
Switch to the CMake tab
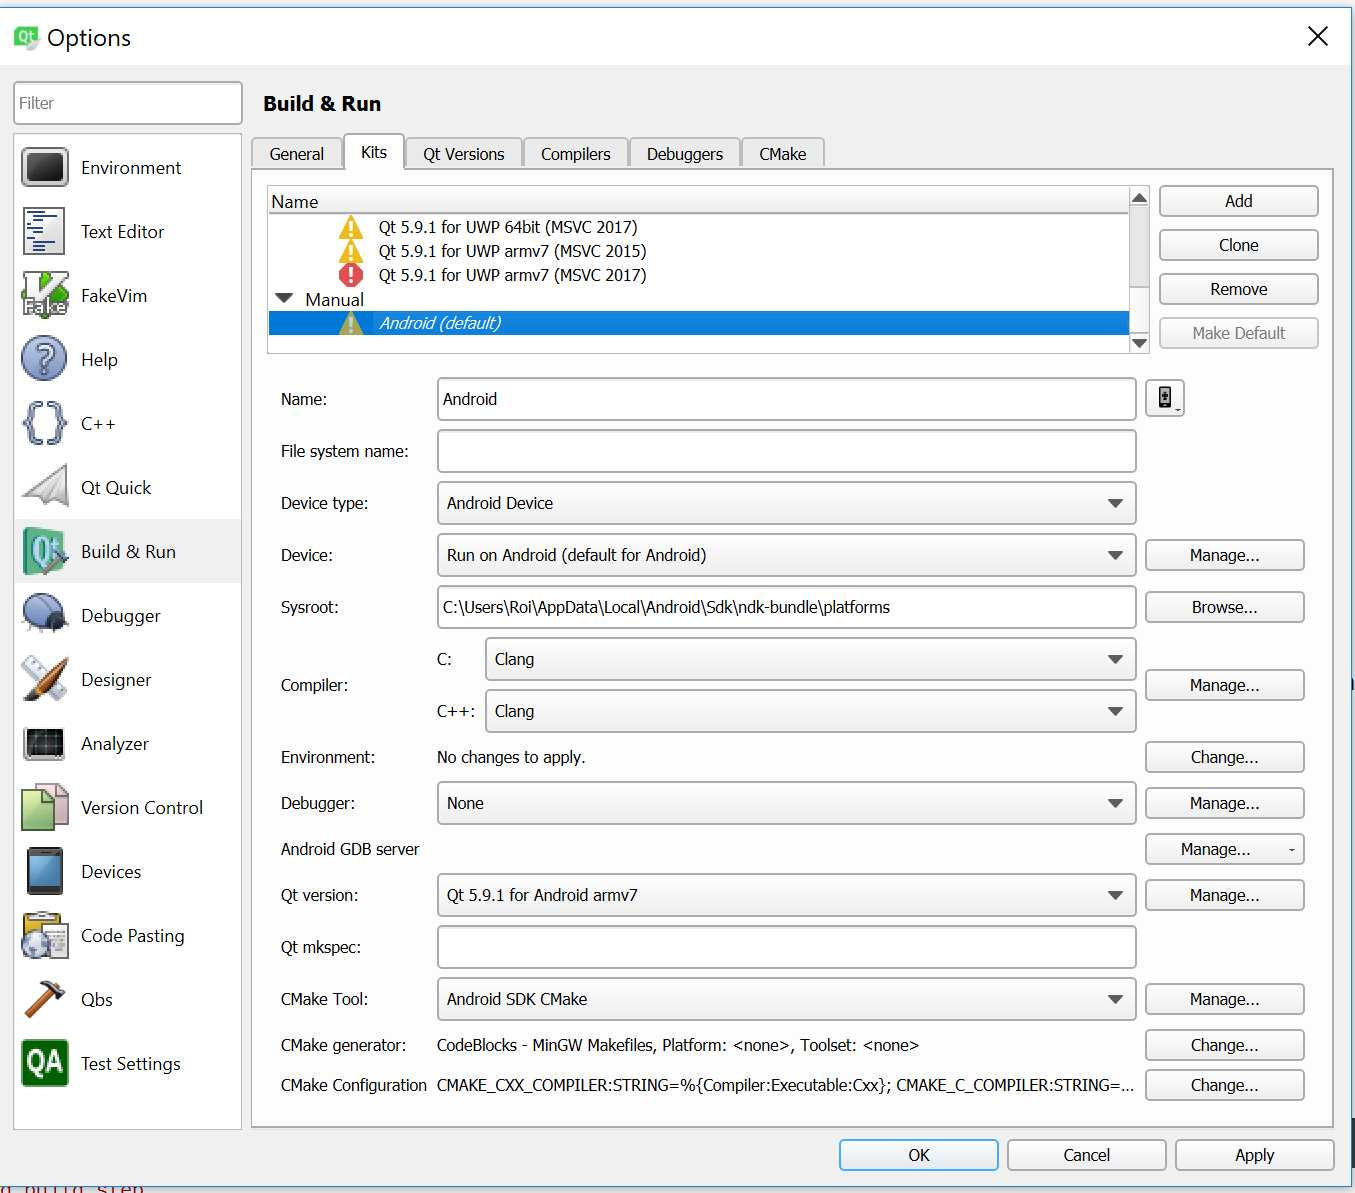click(783, 154)
